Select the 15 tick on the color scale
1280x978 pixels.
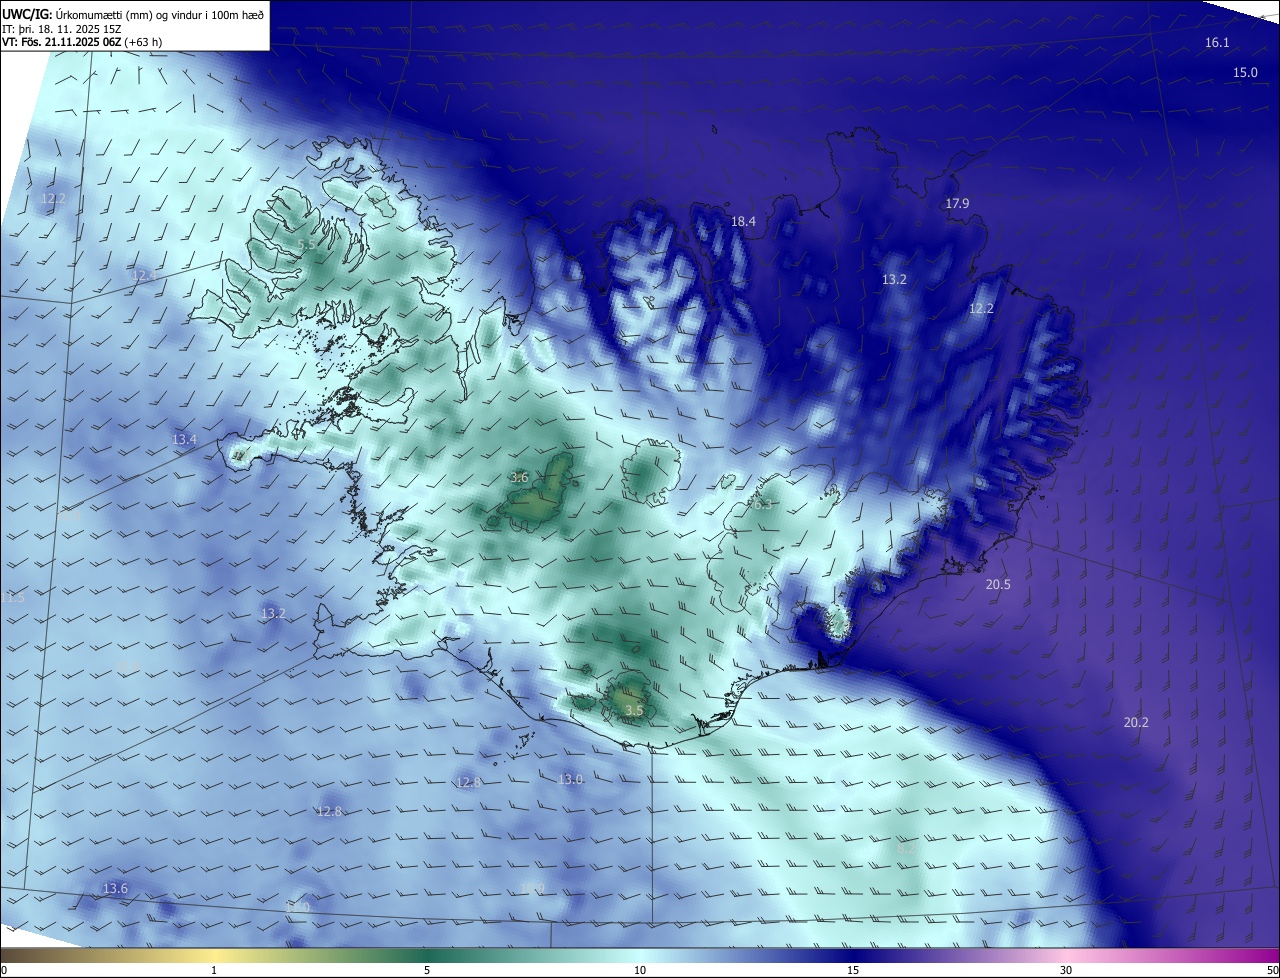853,970
